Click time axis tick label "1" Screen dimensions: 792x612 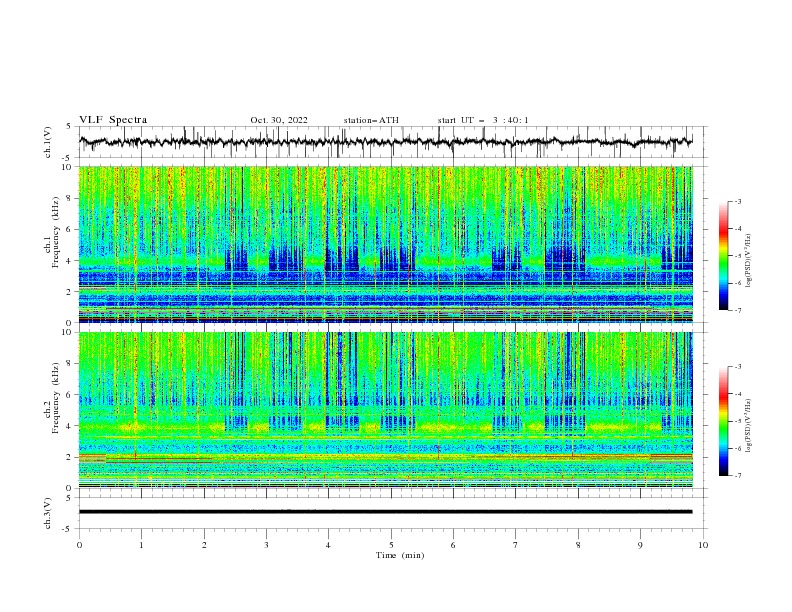pos(141,545)
